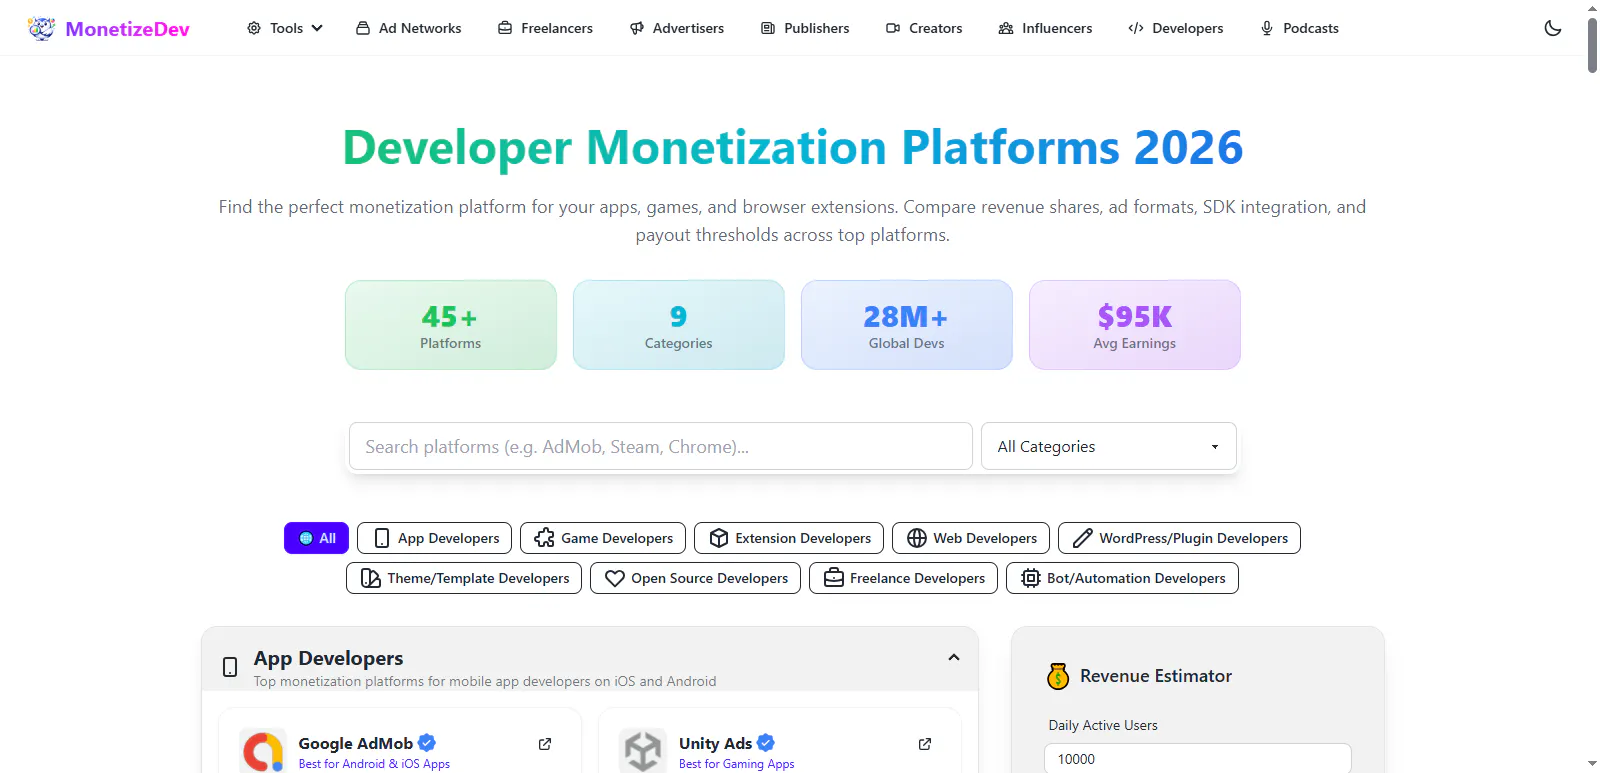Screen dimensions: 1600x773
Task: Click the Advertisers megaphone icon
Action: pyautogui.click(x=637, y=28)
